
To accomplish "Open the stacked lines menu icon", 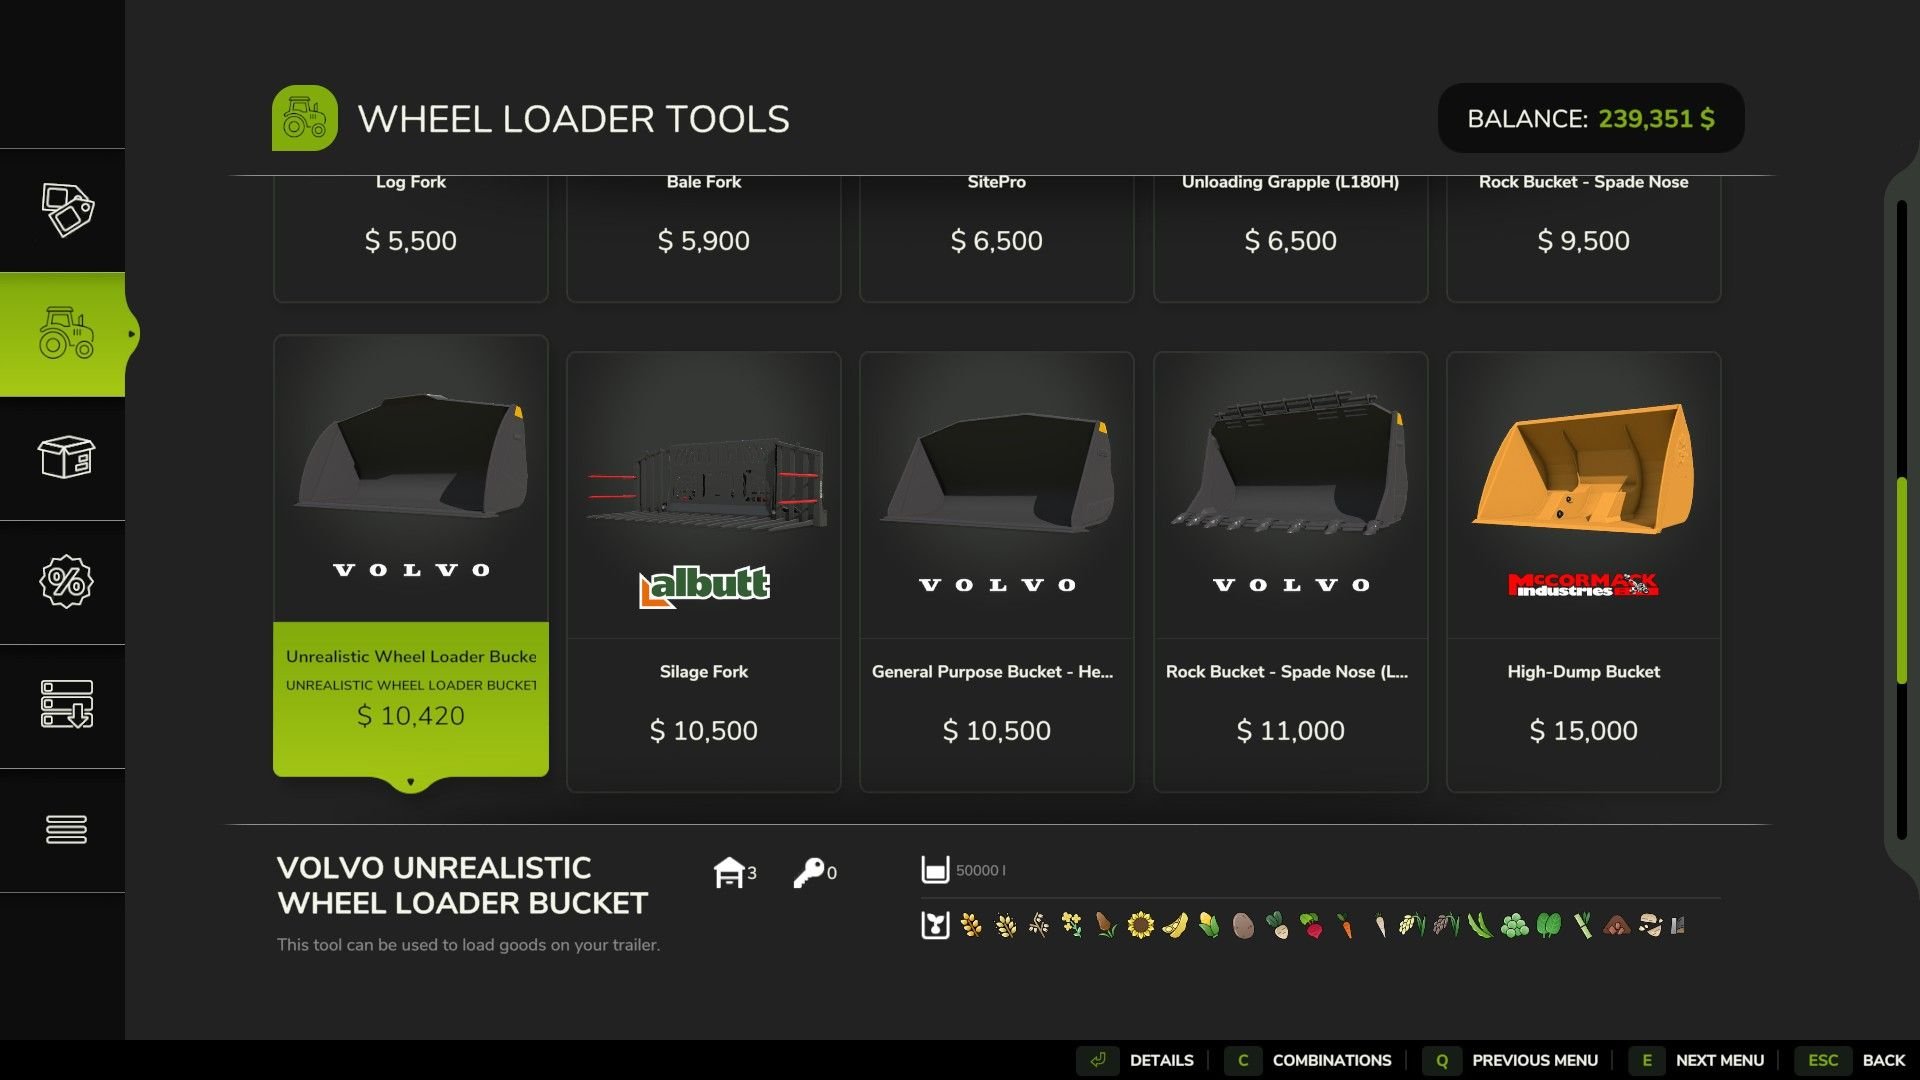I will (x=67, y=829).
